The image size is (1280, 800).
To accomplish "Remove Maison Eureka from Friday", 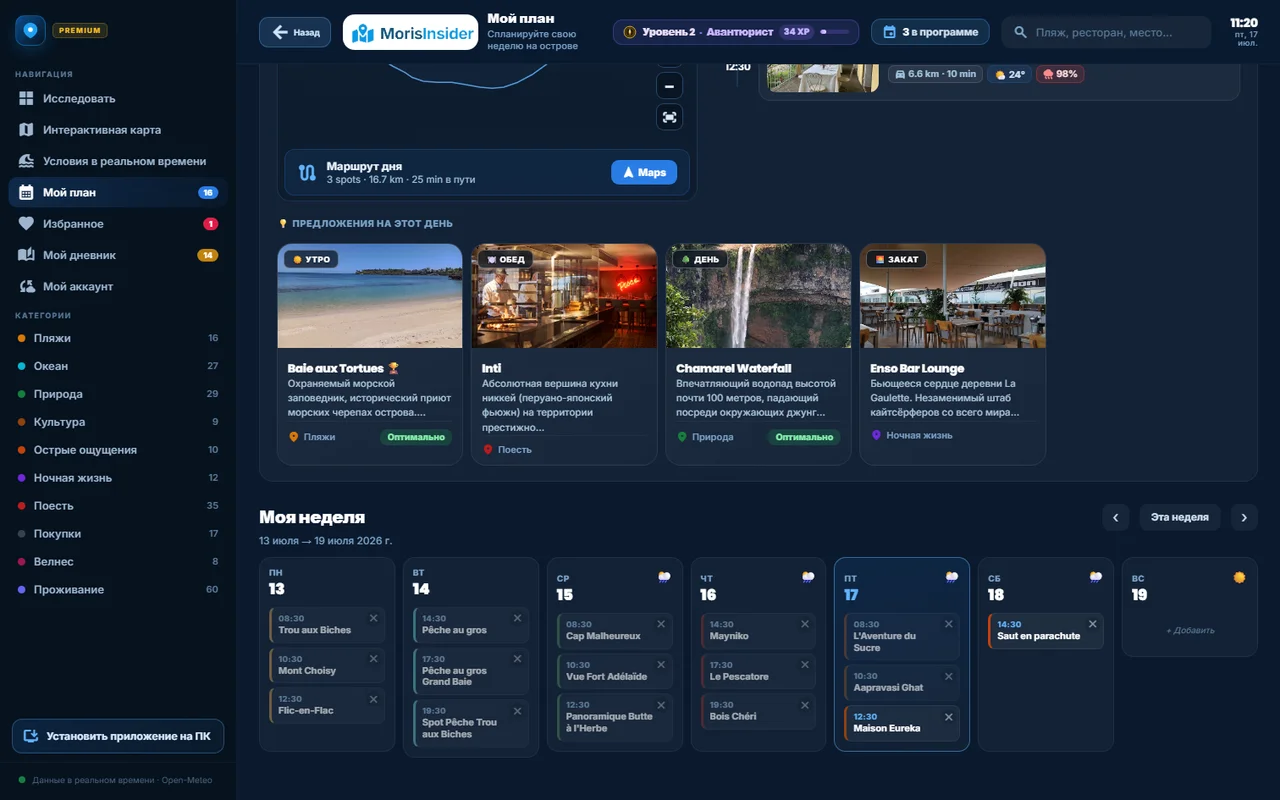I will click(949, 716).
